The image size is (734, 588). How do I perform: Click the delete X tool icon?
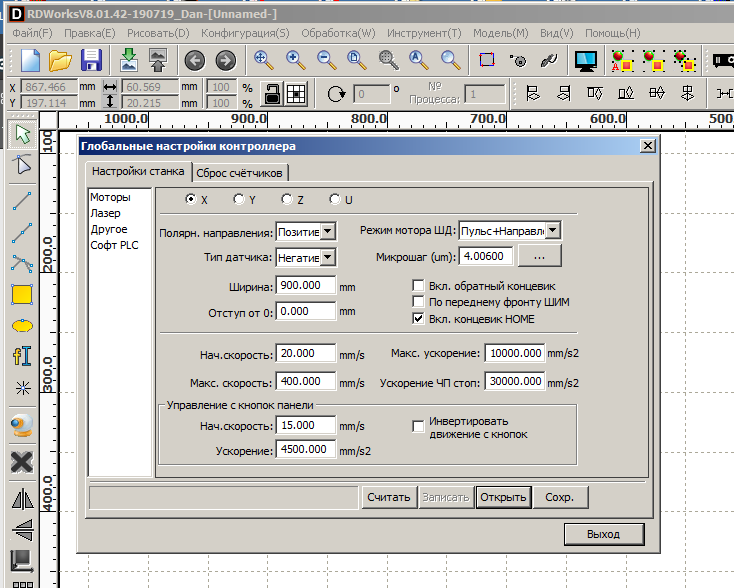coord(21,461)
